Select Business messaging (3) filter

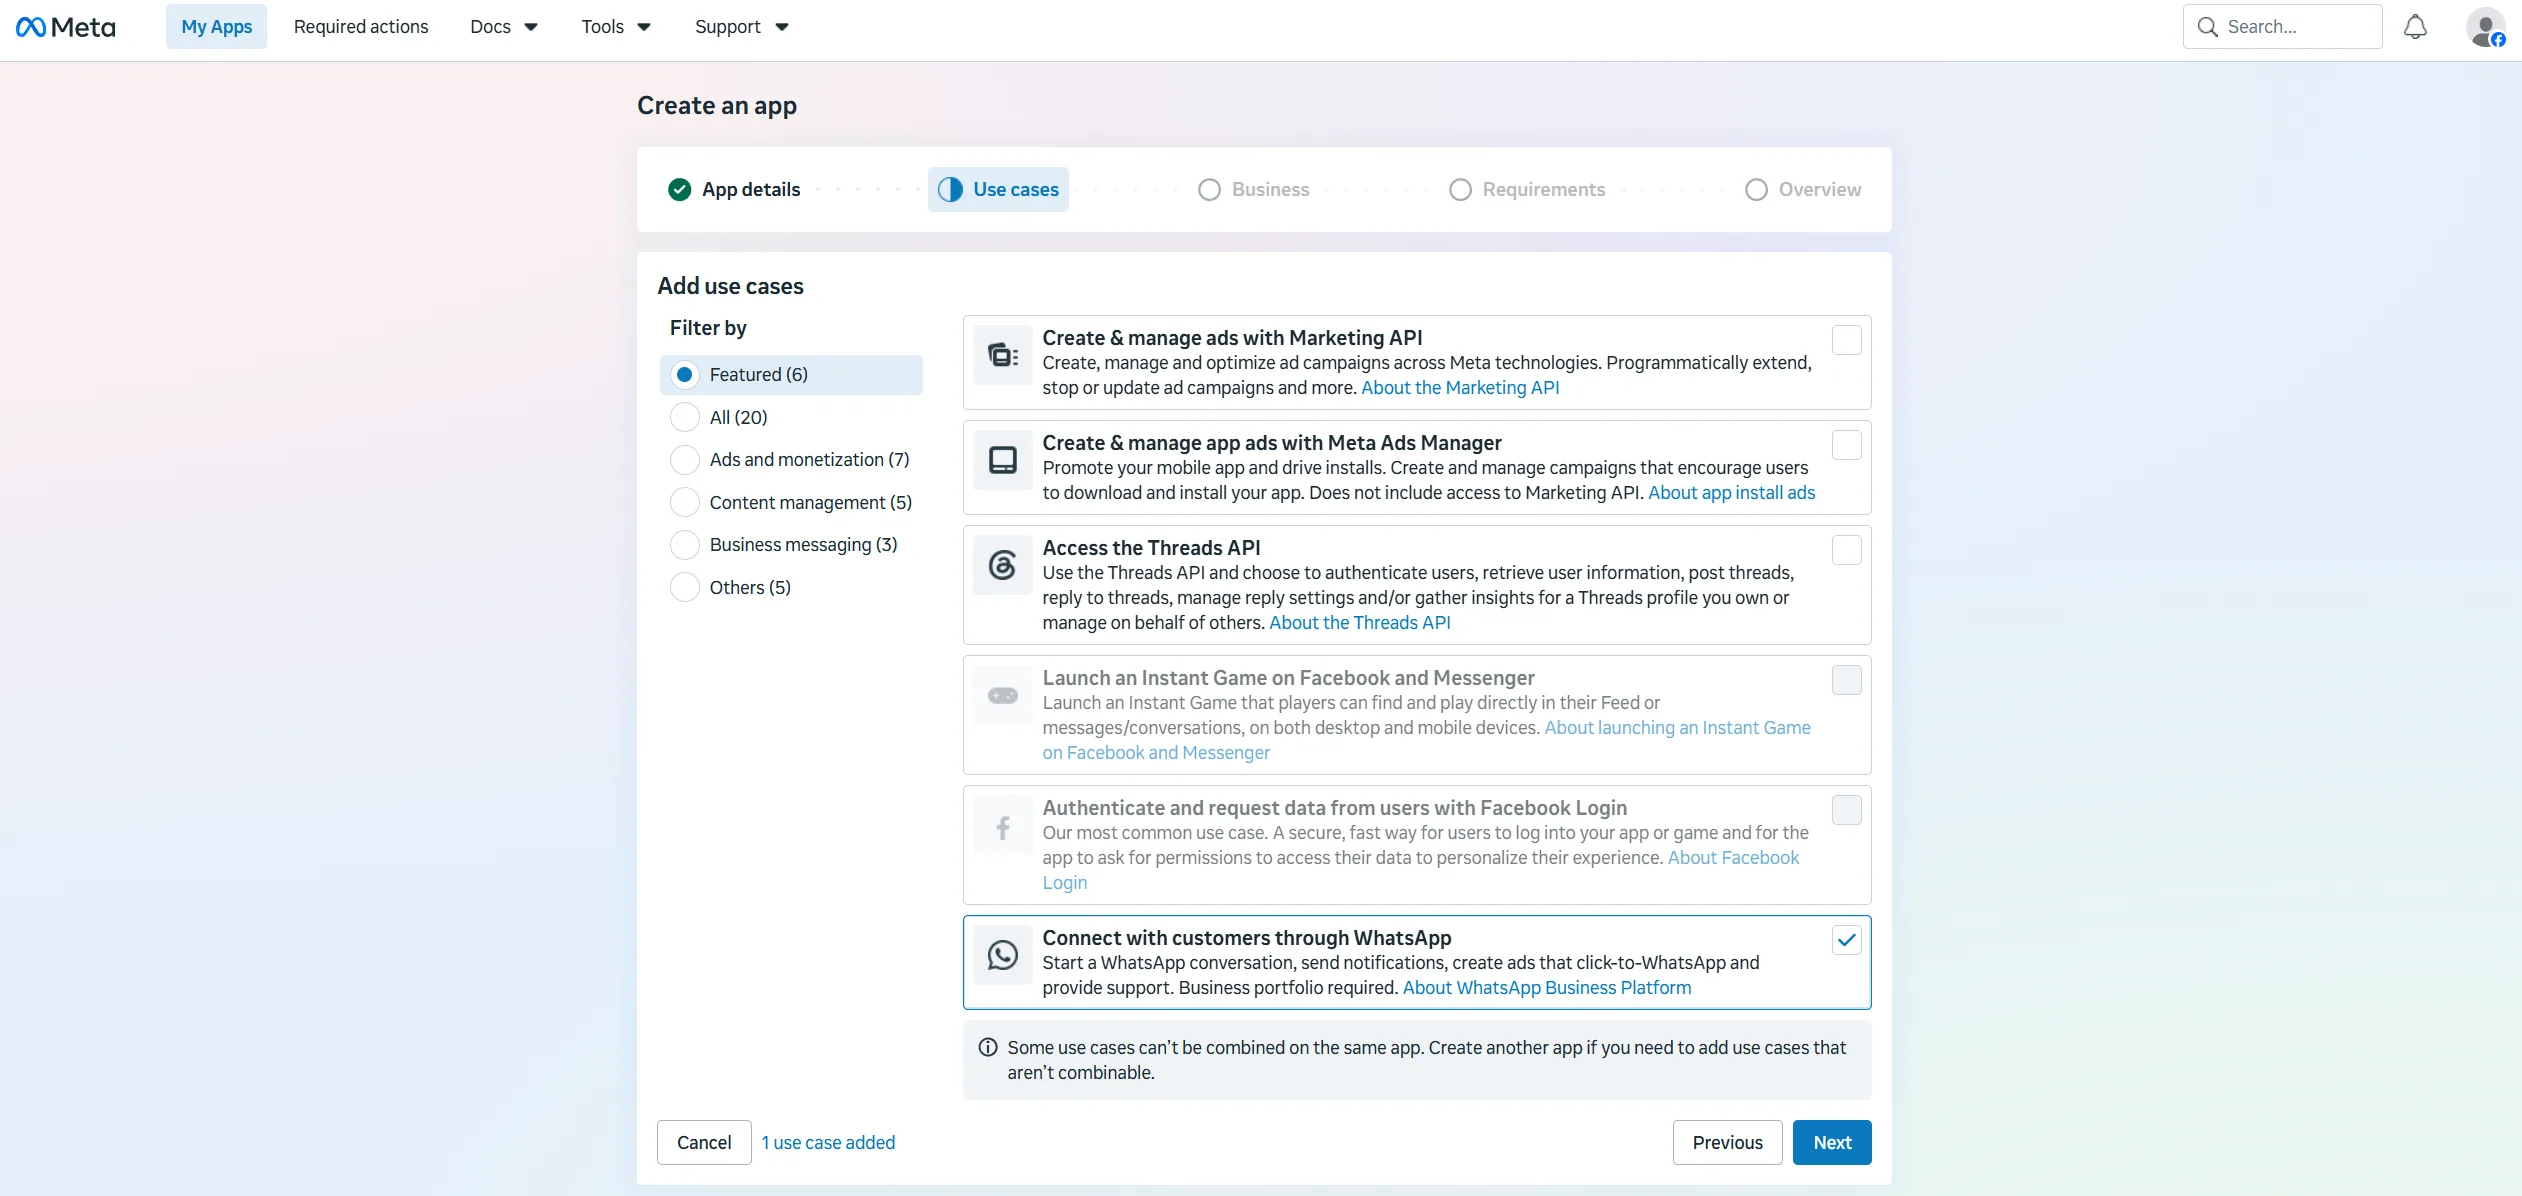point(685,544)
